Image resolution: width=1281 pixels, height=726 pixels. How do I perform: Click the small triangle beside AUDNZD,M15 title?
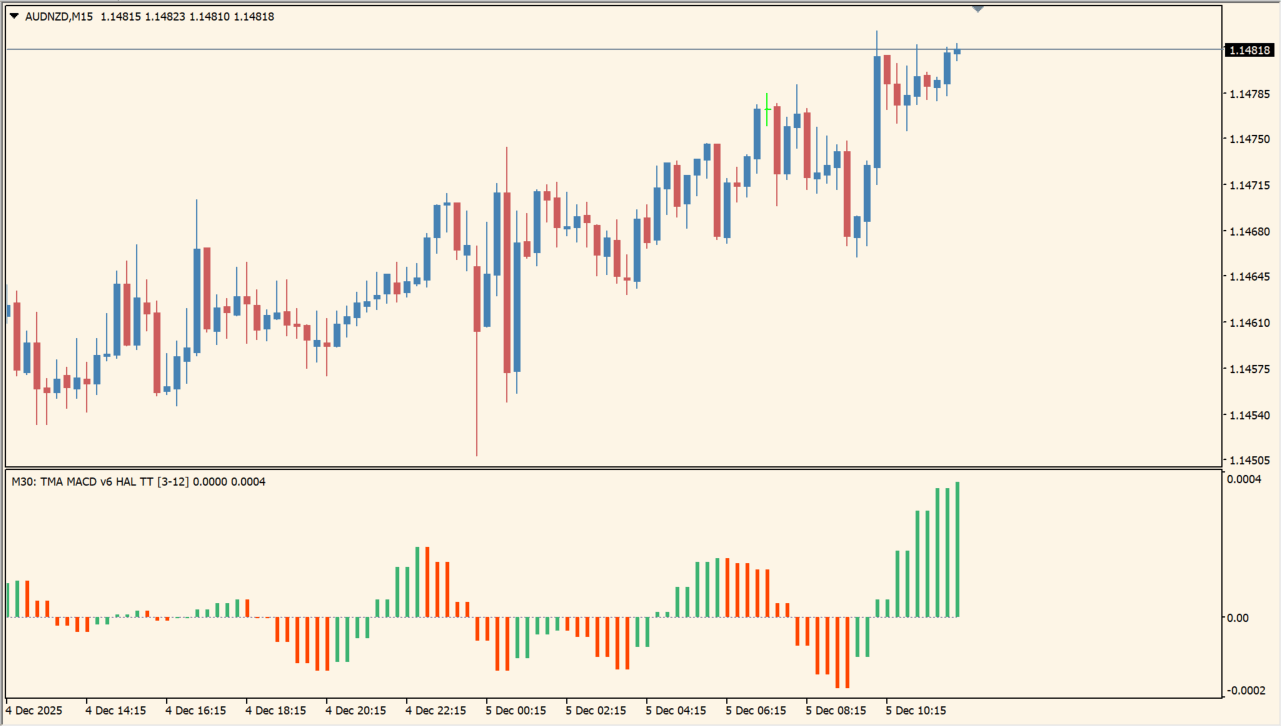[x=14, y=16]
